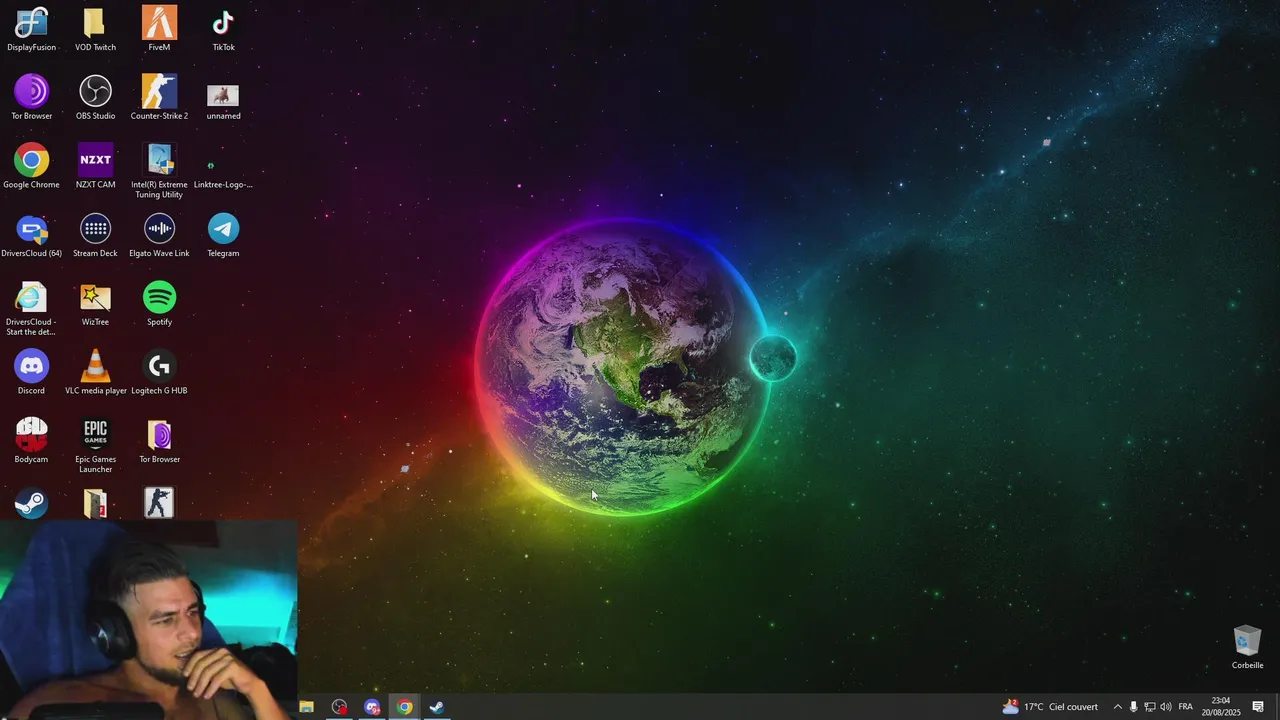This screenshot has width=1280, height=720.
Task: Expand the hidden system tray icons chevron
Action: [1117, 707]
